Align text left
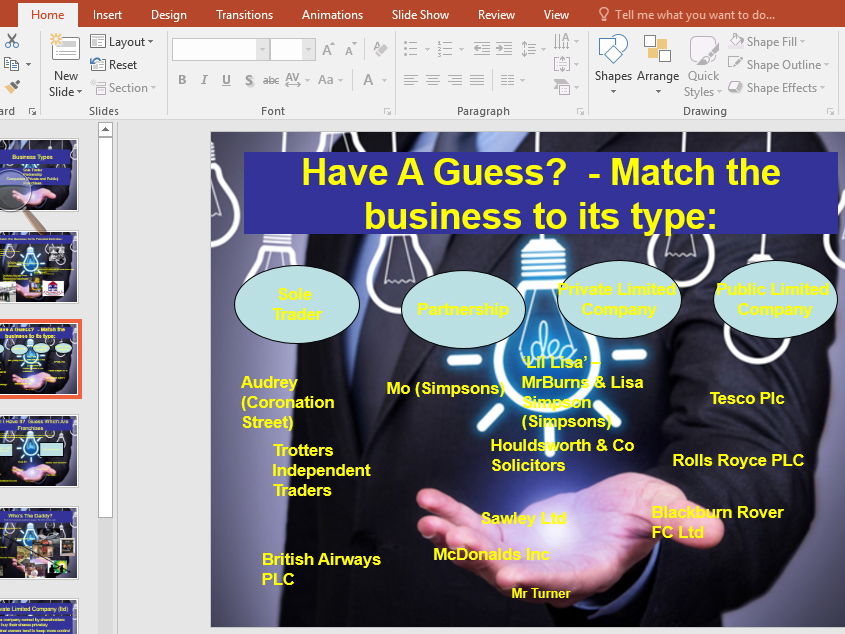The image size is (845, 634). pyautogui.click(x=411, y=80)
